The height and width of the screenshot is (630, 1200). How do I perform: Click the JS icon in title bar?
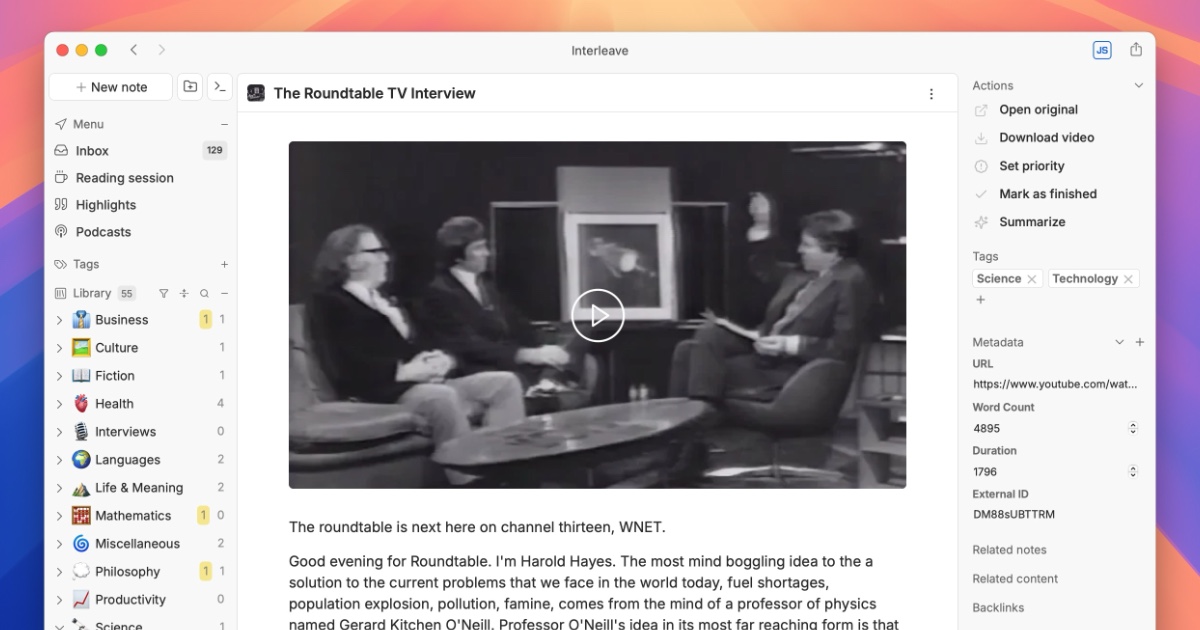tap(1102, 50)
